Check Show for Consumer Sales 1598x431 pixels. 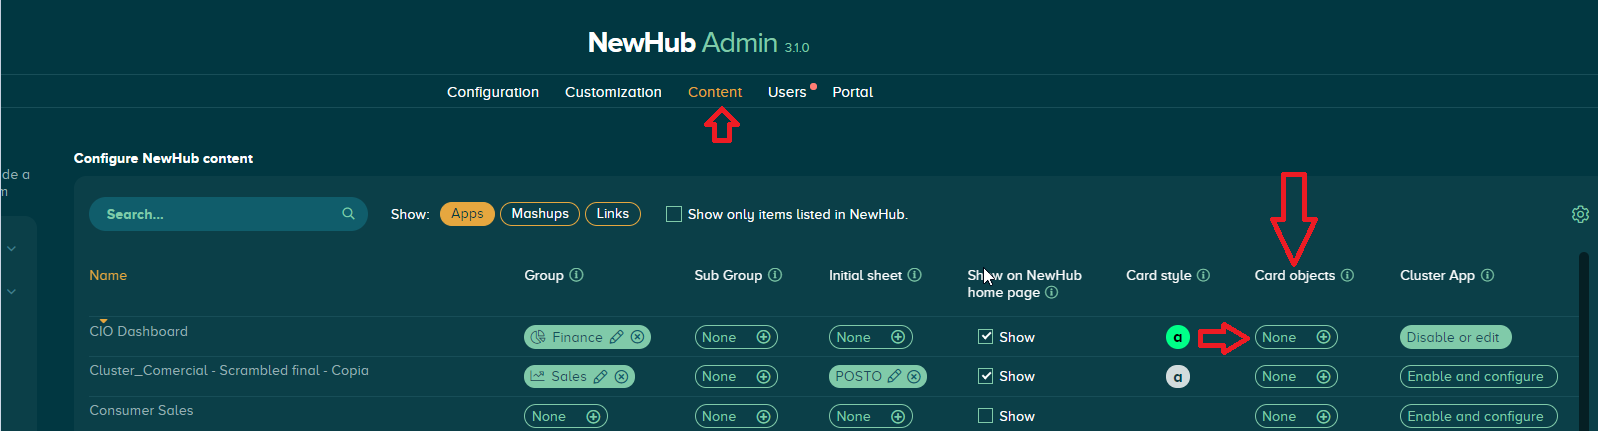click(x=985, y=416)
